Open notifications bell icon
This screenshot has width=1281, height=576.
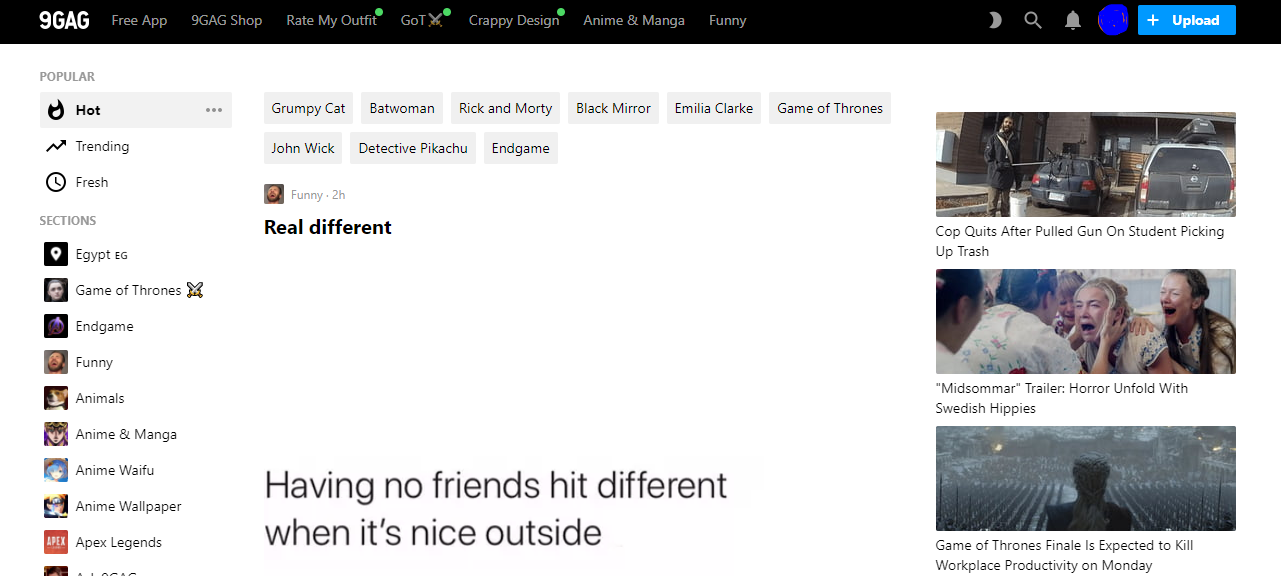tap(1073, 20)
